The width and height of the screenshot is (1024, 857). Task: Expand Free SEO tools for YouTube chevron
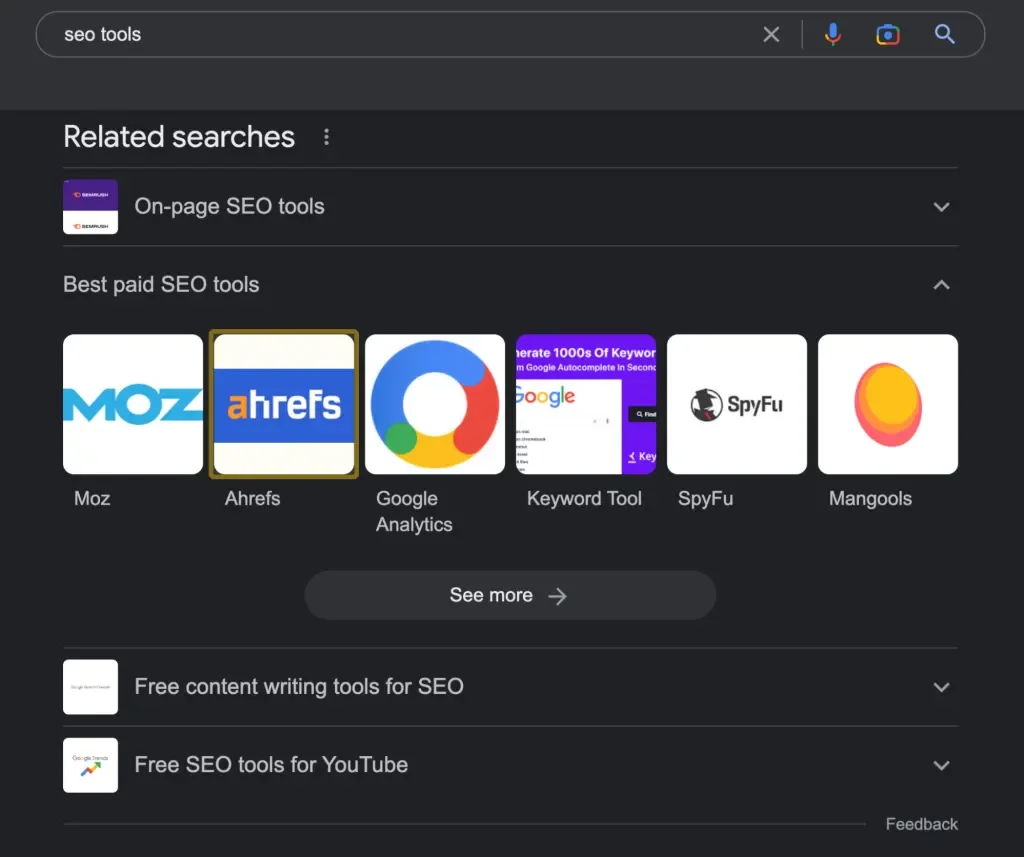(940, 765)
